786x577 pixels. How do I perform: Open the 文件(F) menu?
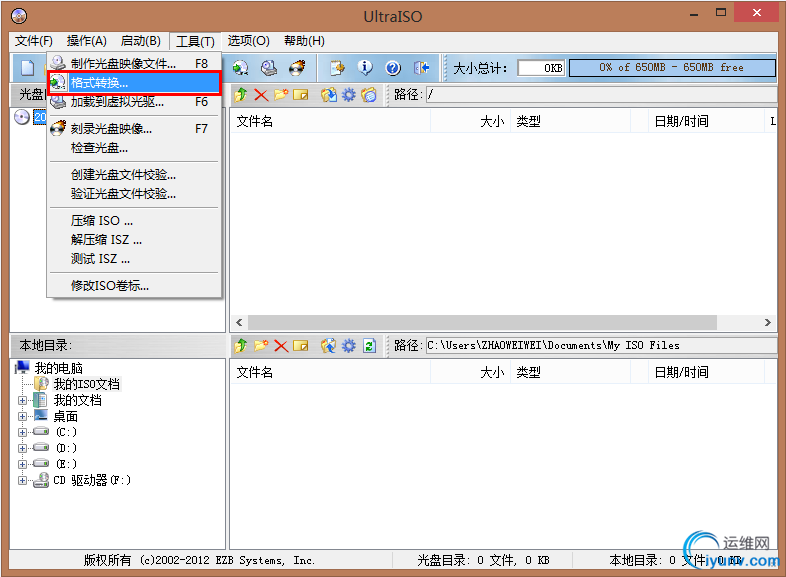[34, 41]
